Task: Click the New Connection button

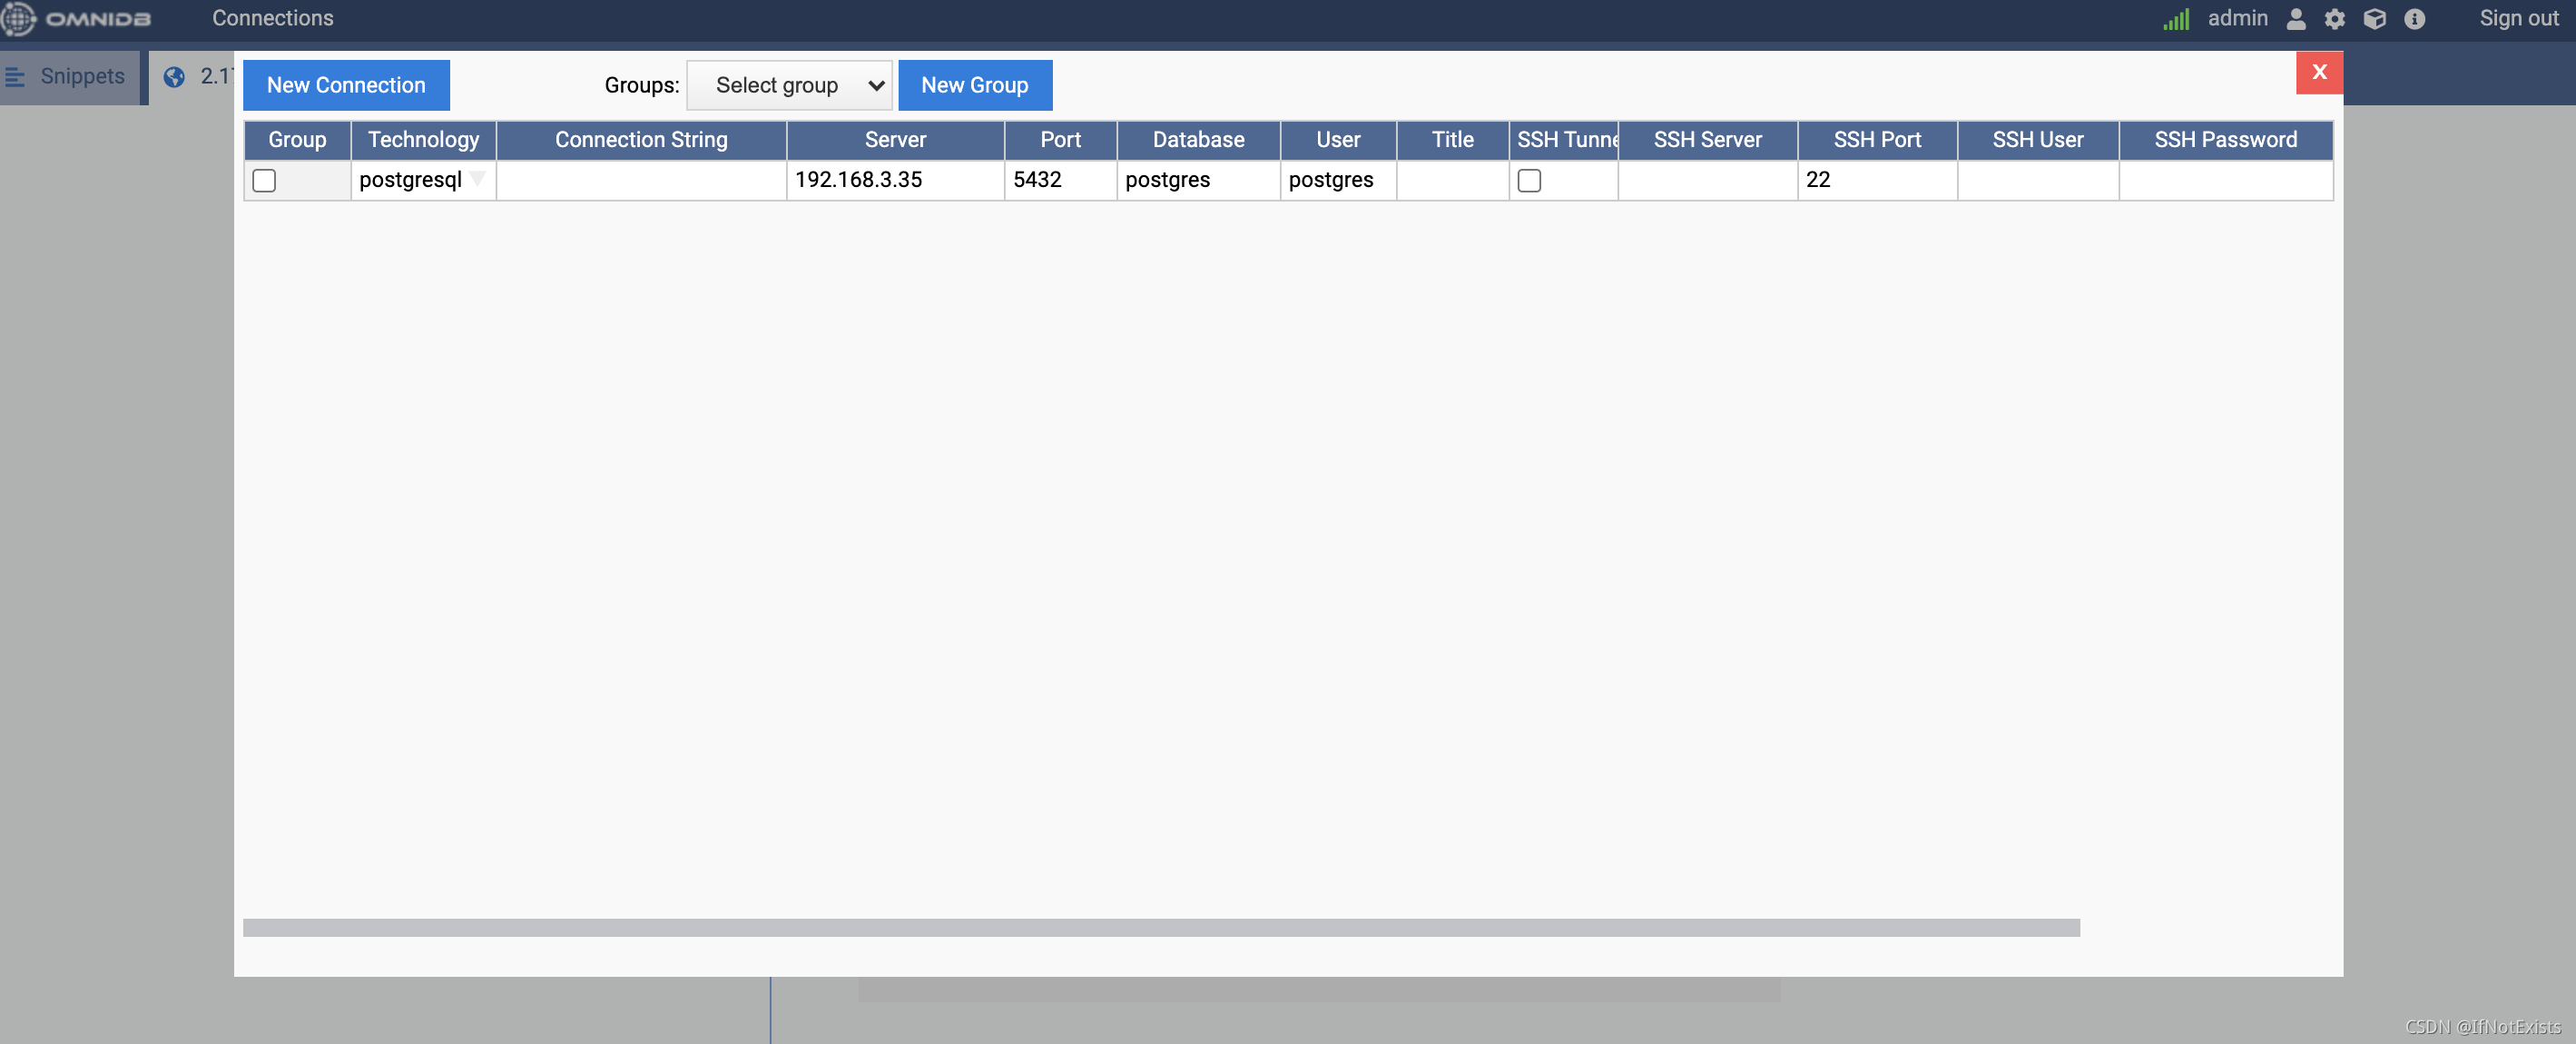Action: [x=346, y=85]
